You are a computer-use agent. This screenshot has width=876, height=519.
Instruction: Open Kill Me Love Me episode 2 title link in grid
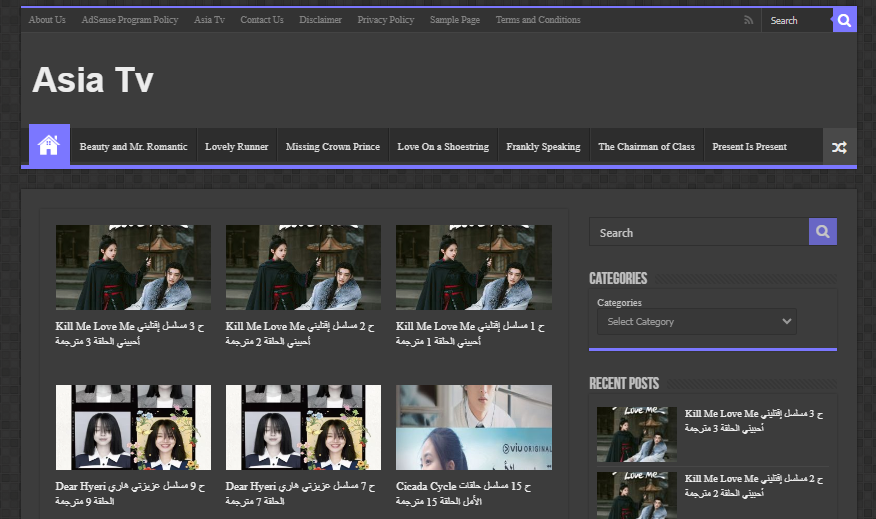tap(300, 334)
